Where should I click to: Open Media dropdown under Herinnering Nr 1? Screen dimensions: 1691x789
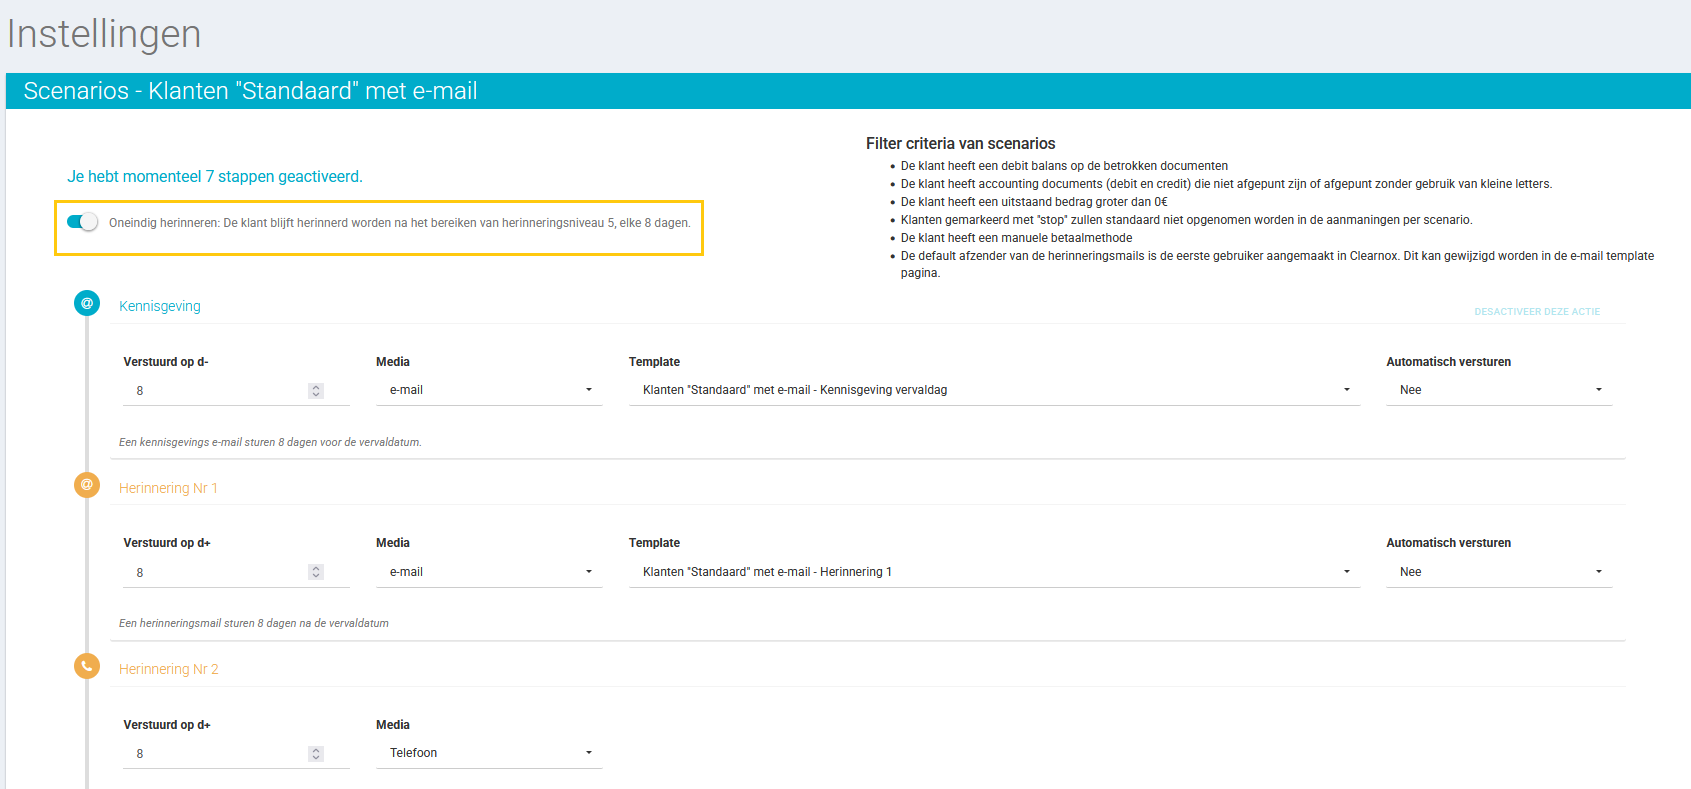489,572
